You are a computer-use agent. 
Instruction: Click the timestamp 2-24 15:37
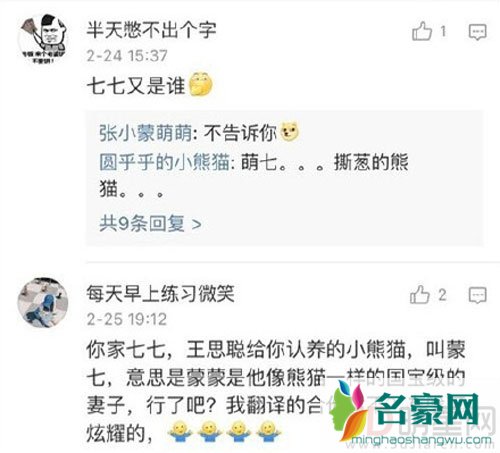(x=127, y=56)
